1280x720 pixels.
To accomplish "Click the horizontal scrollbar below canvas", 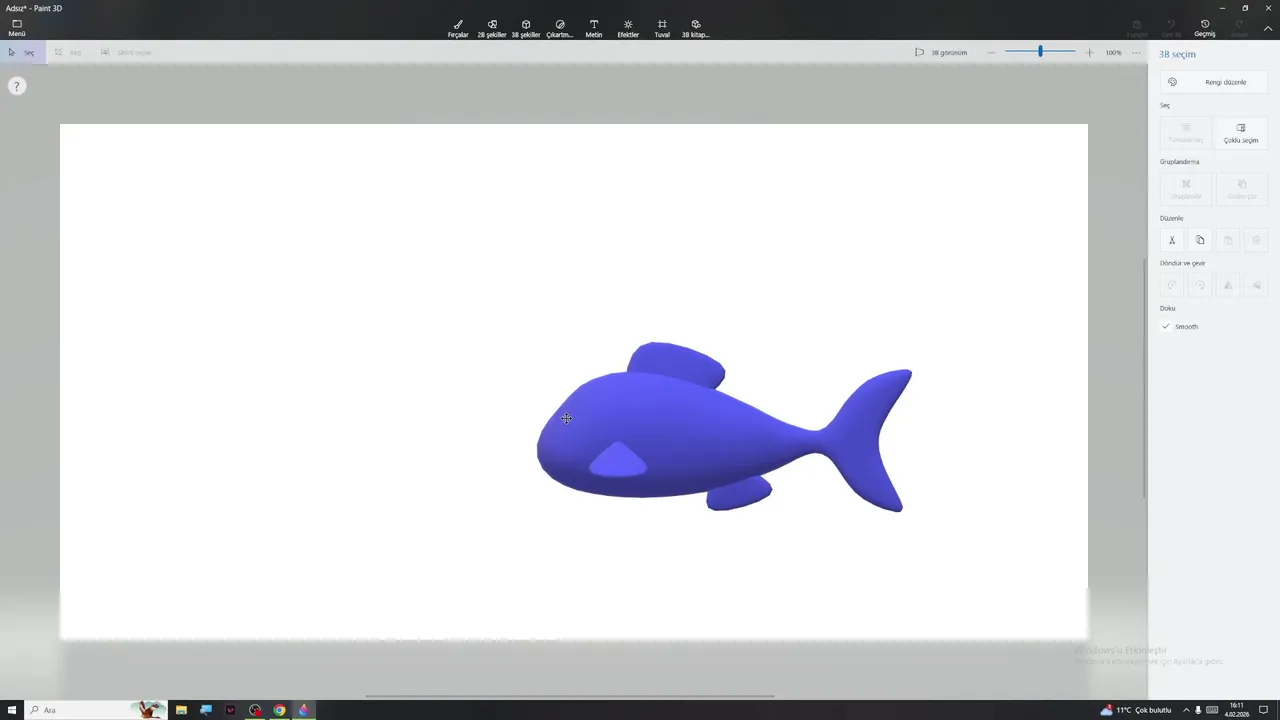I will [570, 696].
